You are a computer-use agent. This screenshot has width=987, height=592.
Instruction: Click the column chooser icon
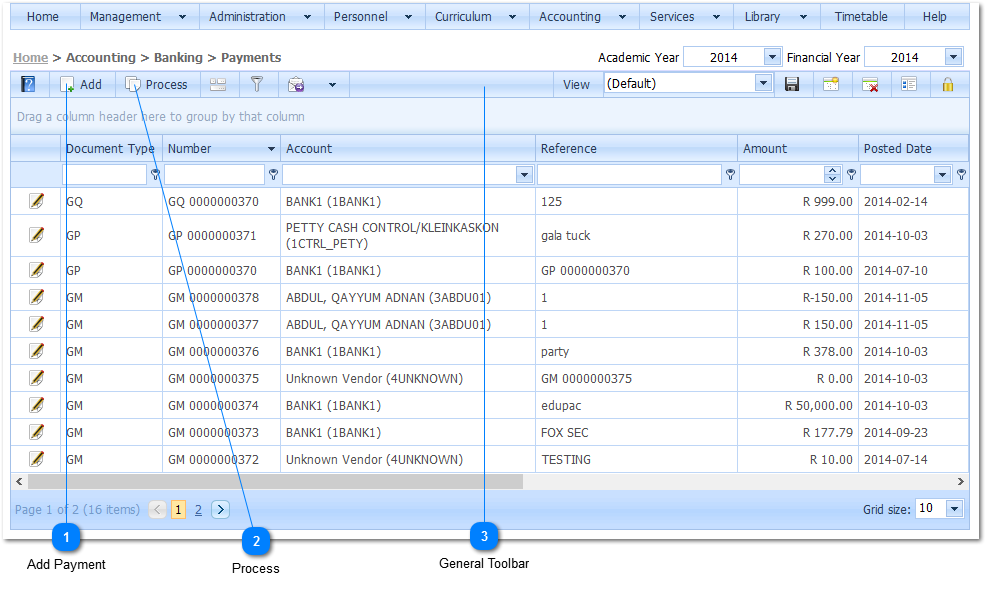909,84
